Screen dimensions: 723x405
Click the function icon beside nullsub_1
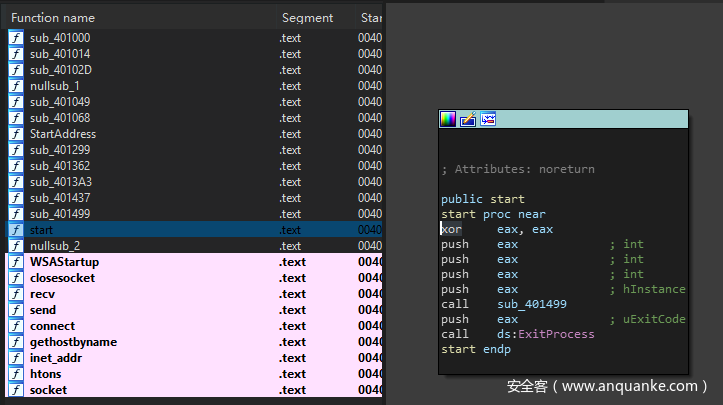pos(17,86)
